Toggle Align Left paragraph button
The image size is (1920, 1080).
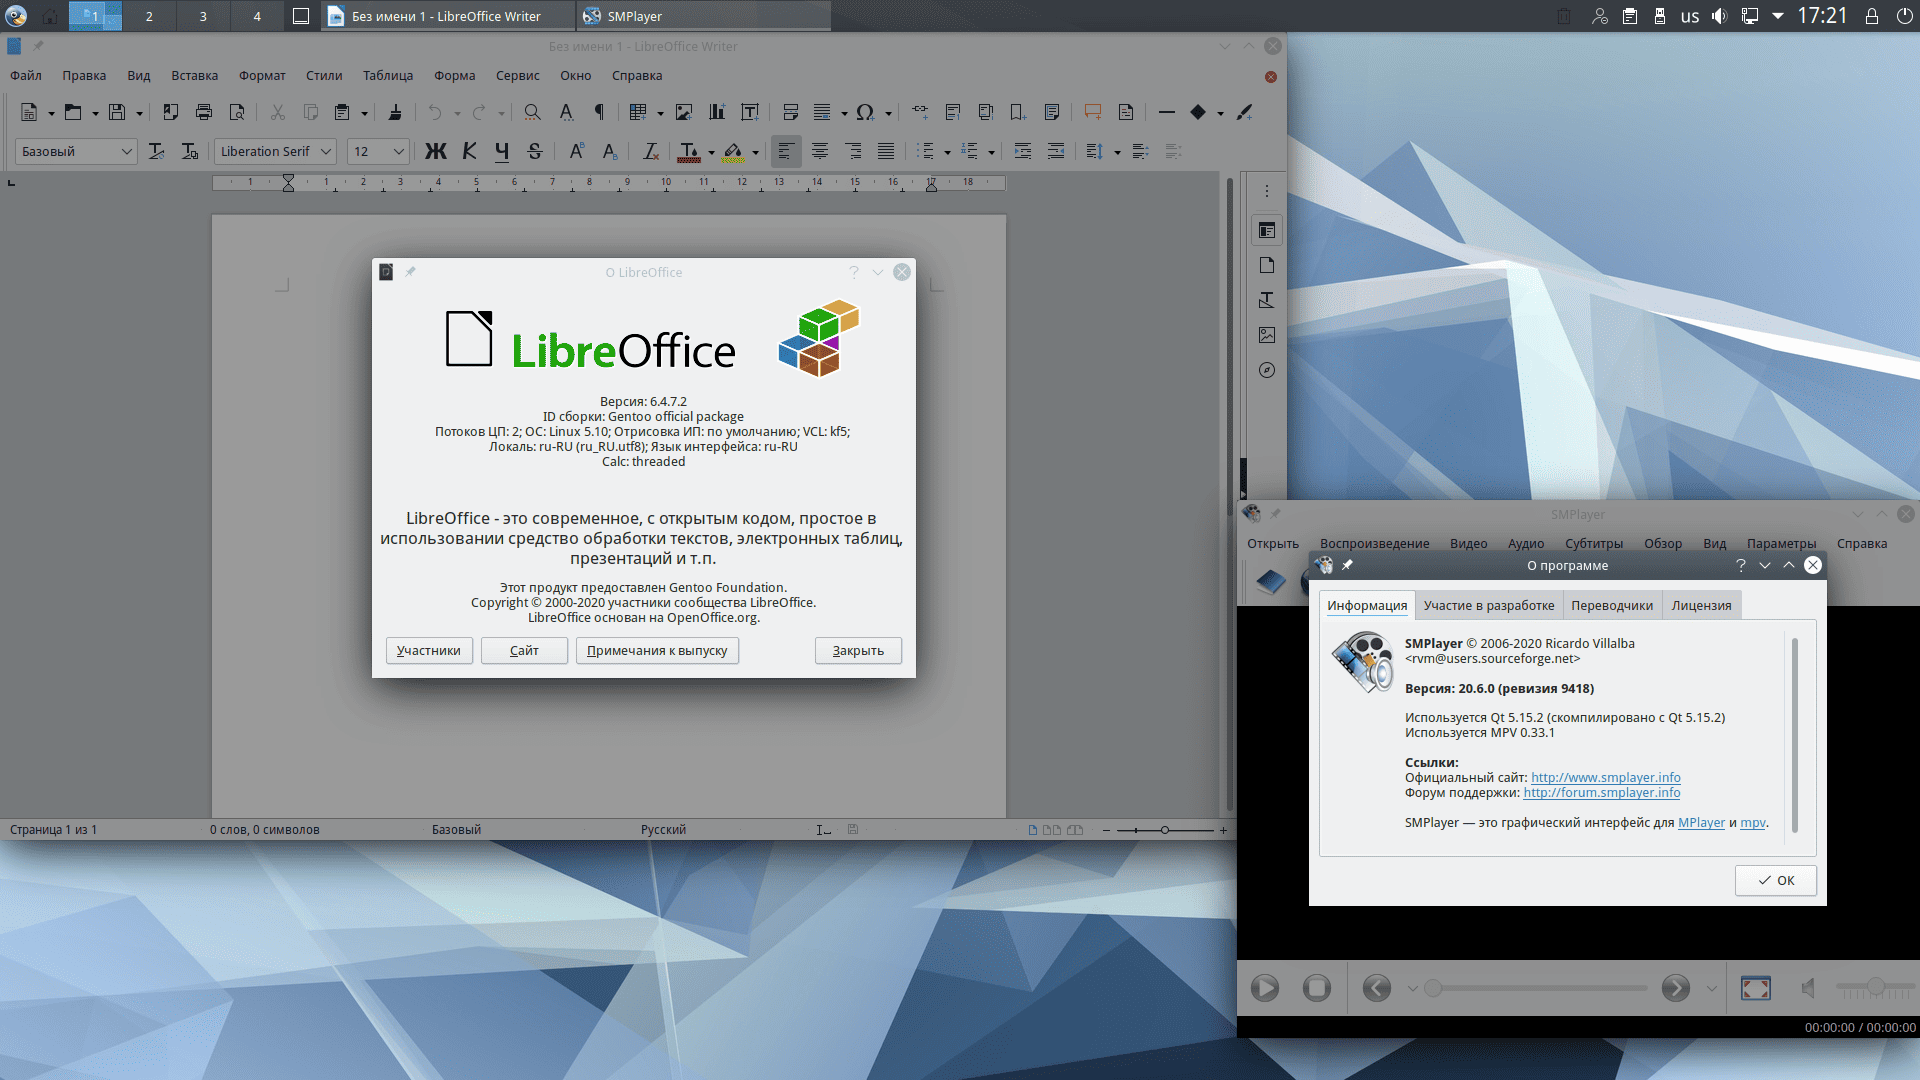[x=787, y=152]
